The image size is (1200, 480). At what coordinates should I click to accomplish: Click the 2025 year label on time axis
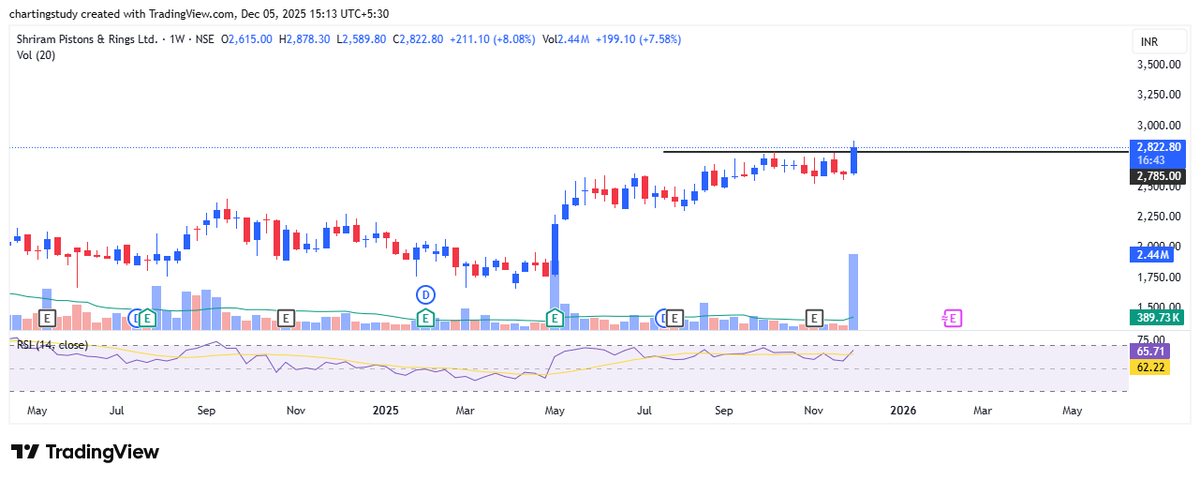click(x=386, y=410)
